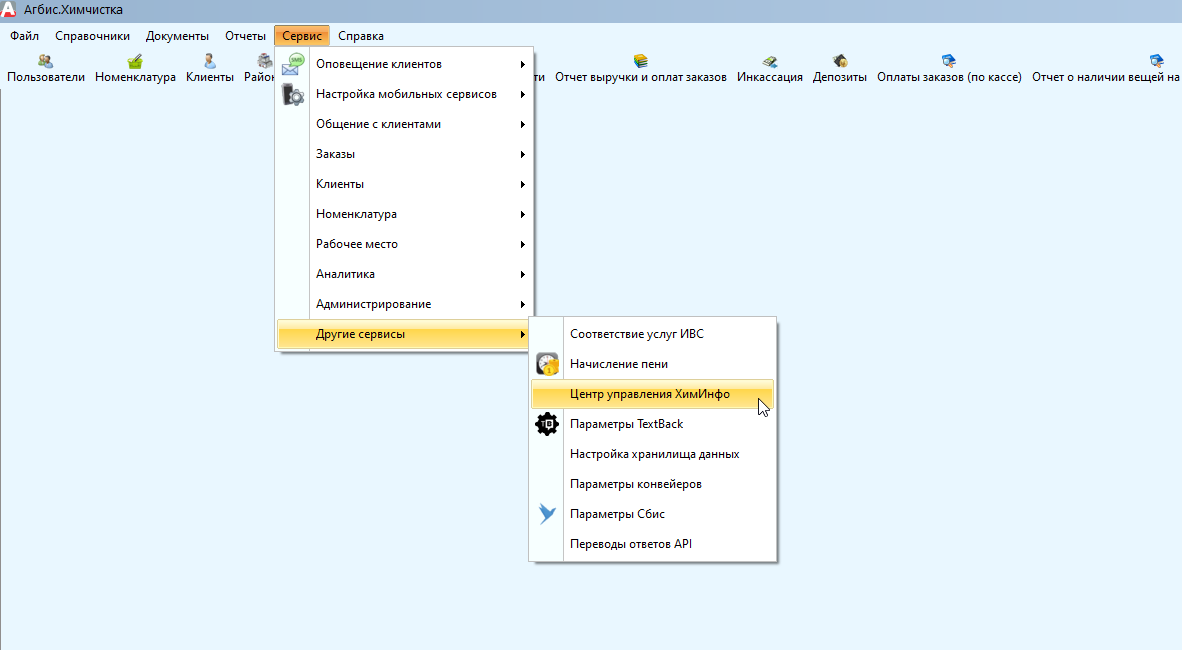Click the Параметры TextBack gear icon
The height and width of the screenshot is (650, 1182).
point(547,424)
